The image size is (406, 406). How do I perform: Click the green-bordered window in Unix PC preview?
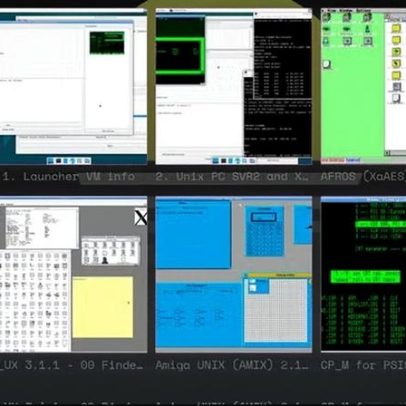coord(180,56)
